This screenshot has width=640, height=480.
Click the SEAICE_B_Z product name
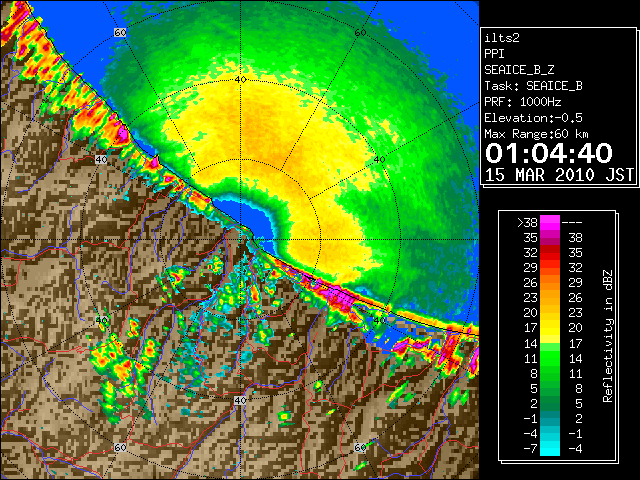point(519,70)
